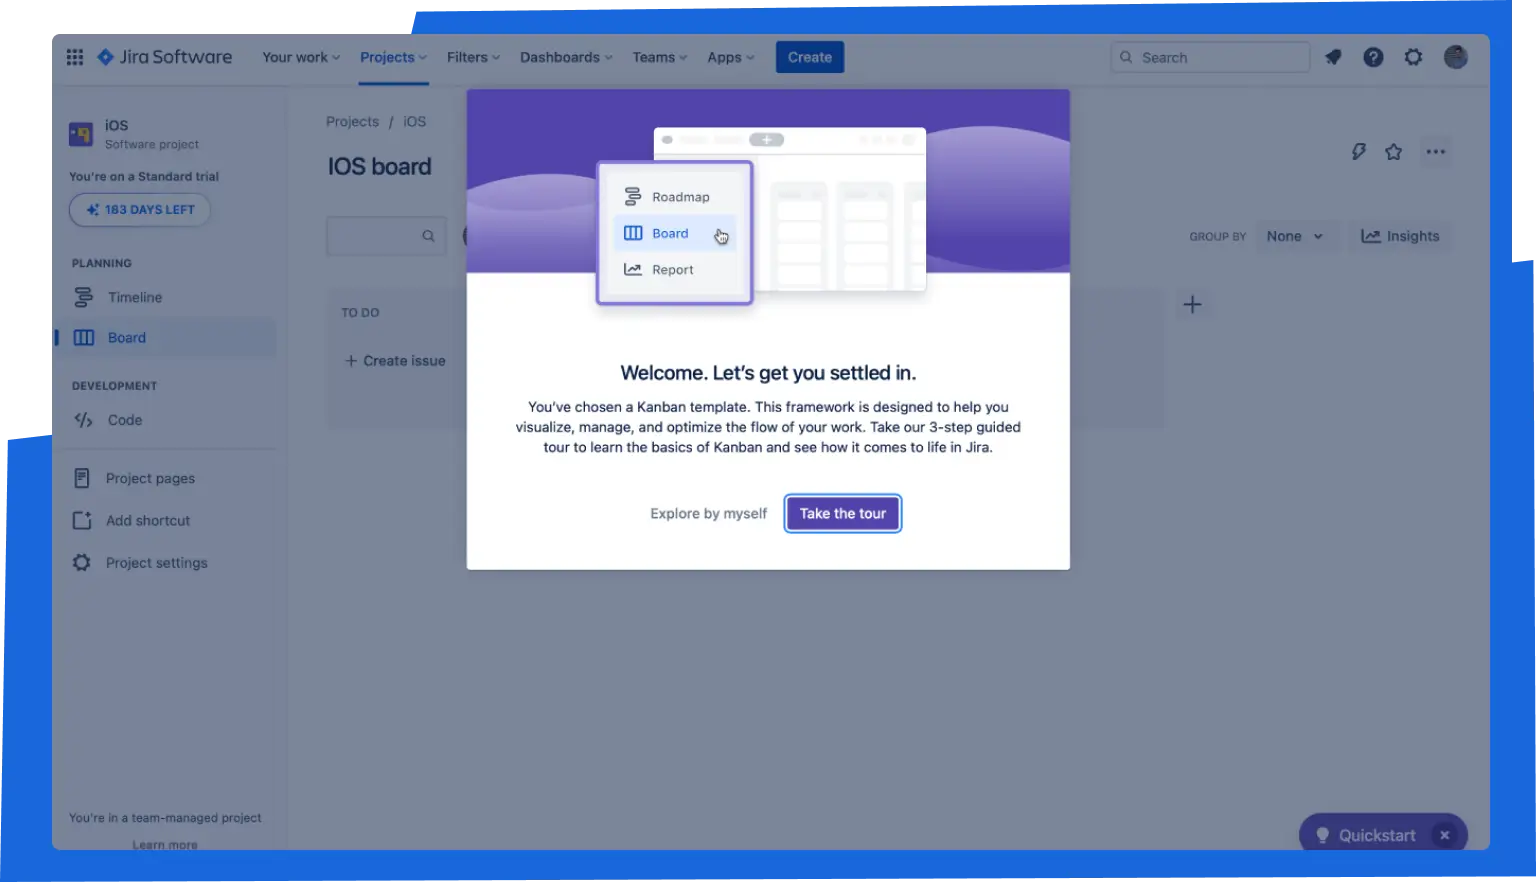This screenshot has width=1536, height=882.
Task: Click the Learn more link in sidebar
Action: pos(165,844)
